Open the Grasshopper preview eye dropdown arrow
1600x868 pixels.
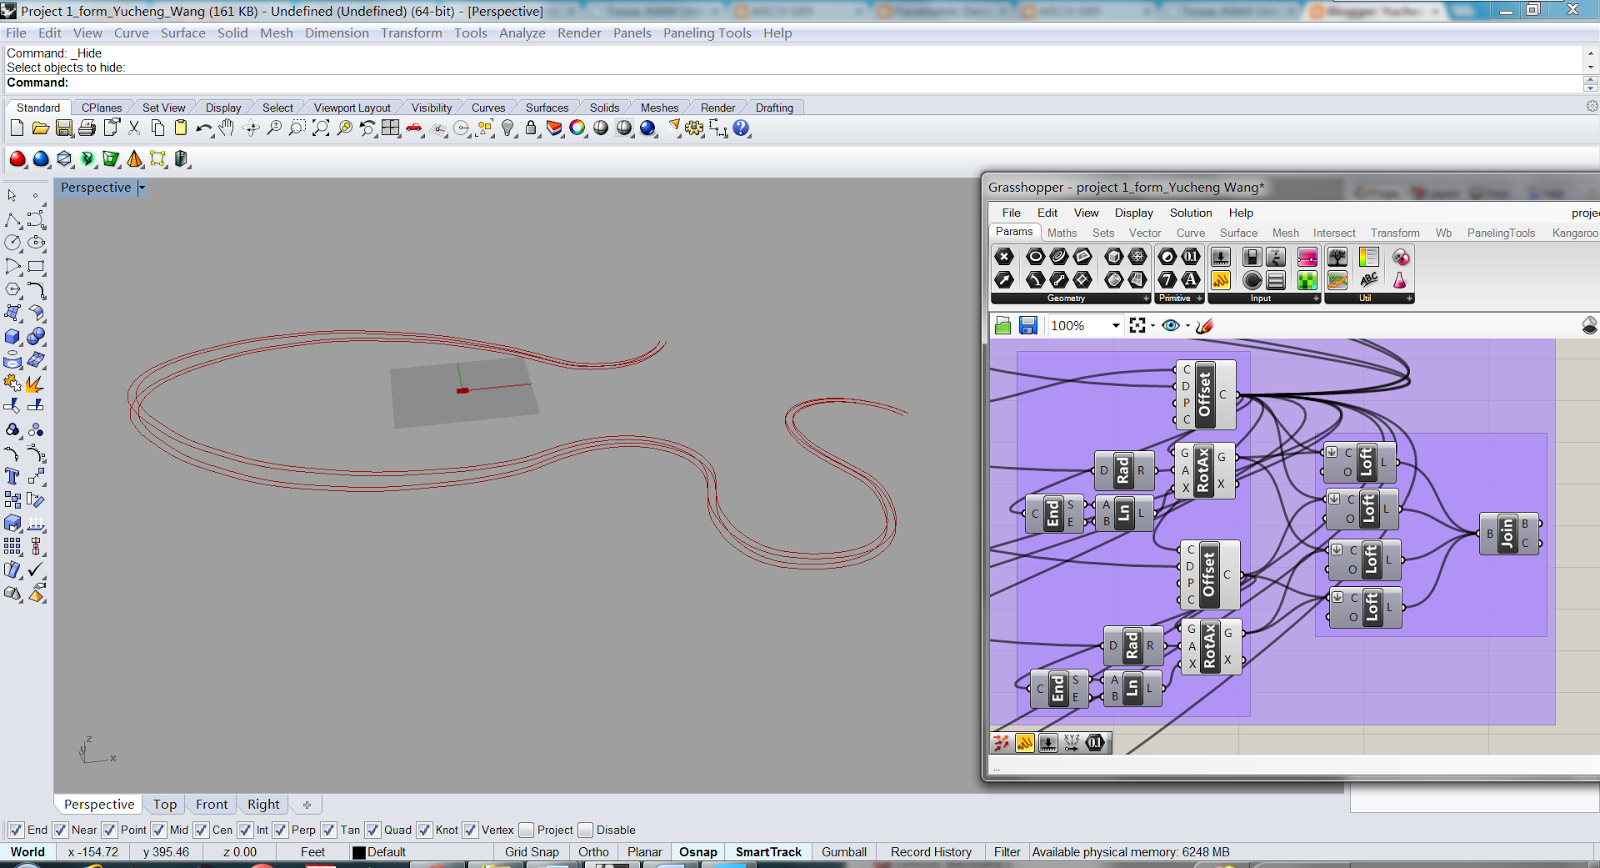click(1187, 326)
